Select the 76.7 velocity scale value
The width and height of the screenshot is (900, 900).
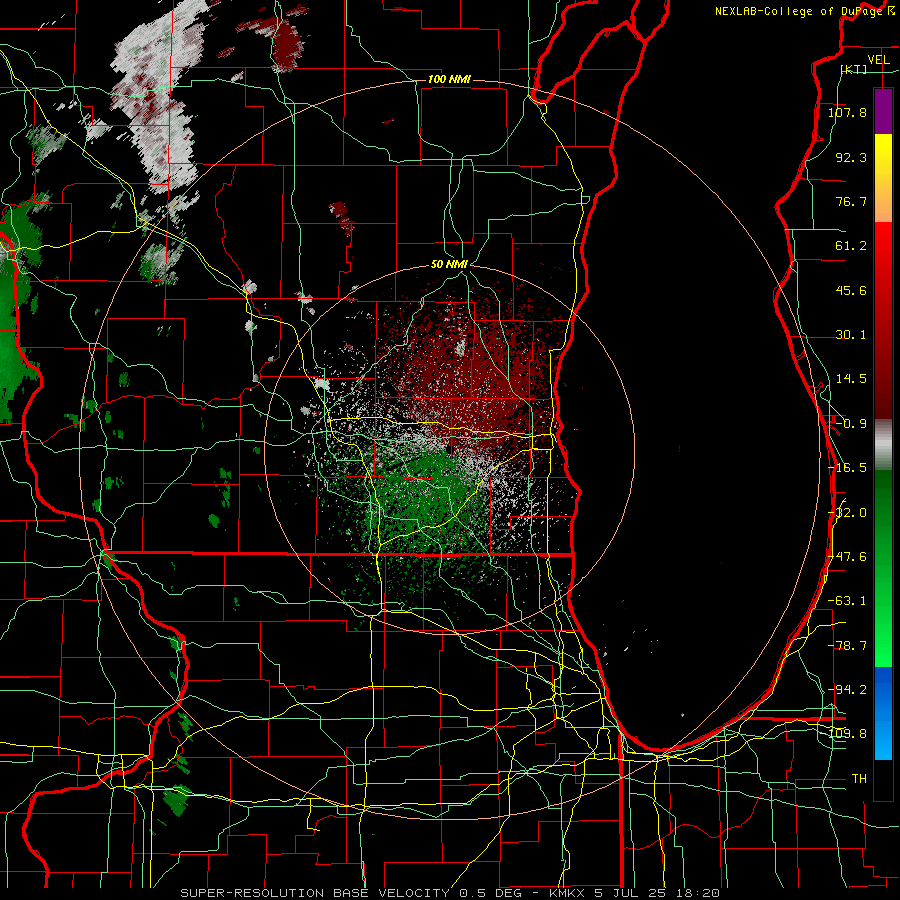(x=851, y=201)
